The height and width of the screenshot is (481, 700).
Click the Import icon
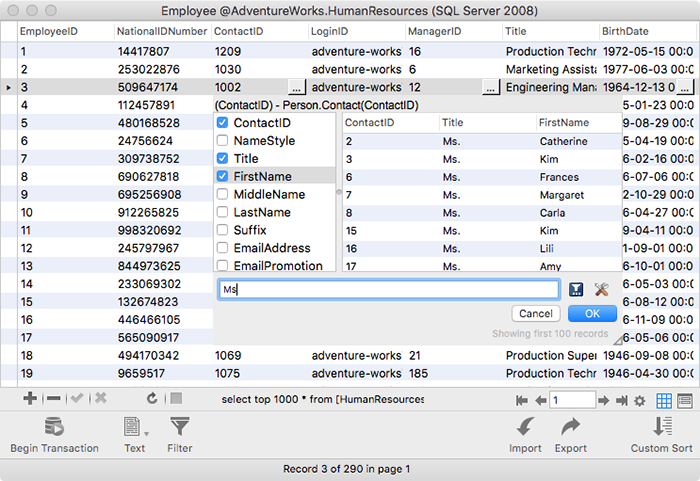coord(526,427)
